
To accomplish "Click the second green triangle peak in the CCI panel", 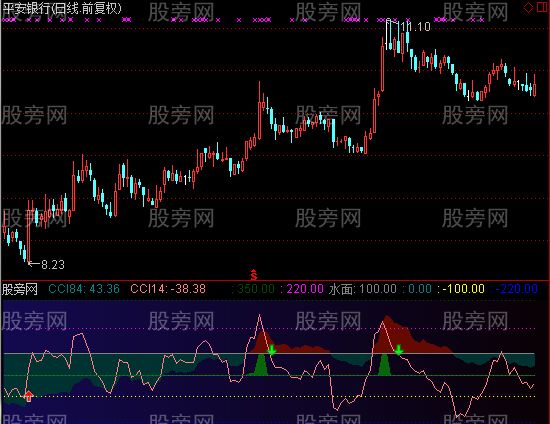I will [x=384, y=365].
